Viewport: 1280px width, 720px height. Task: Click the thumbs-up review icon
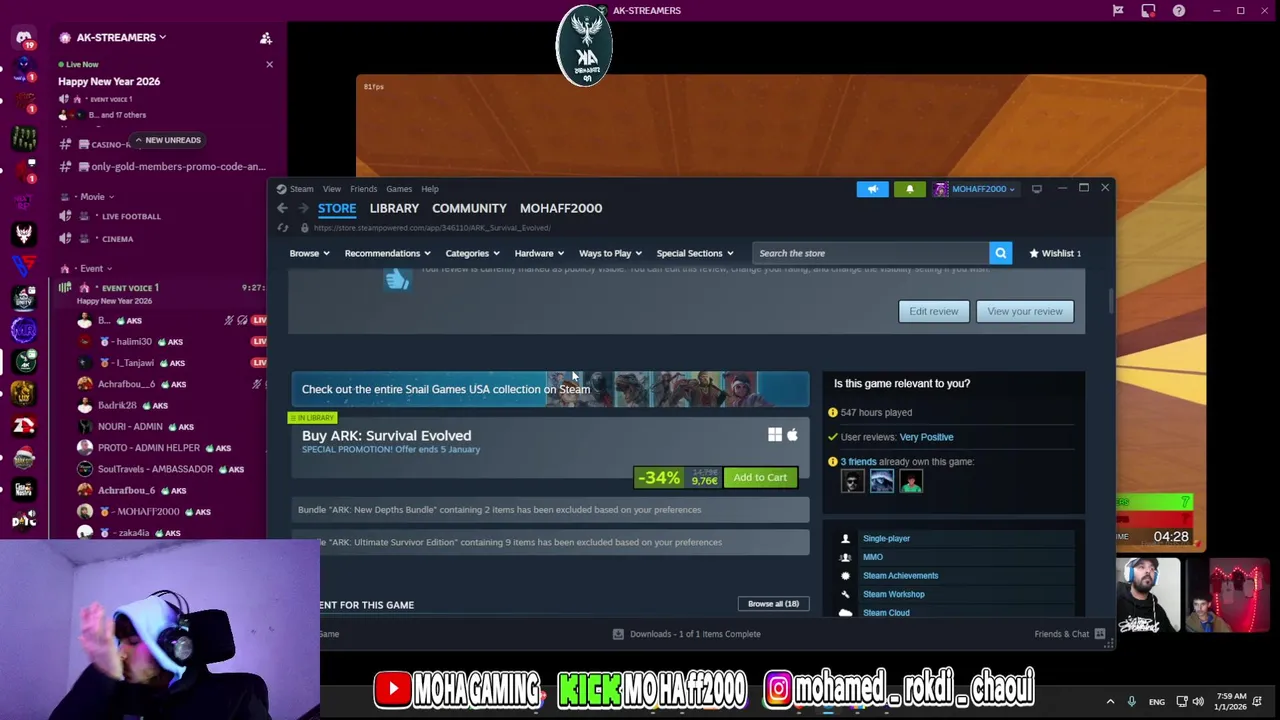click(397, 280)
